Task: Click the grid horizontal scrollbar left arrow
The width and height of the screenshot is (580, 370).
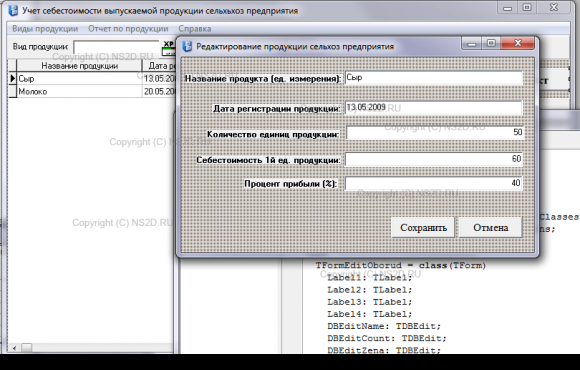Action: [x=14, y=348]
